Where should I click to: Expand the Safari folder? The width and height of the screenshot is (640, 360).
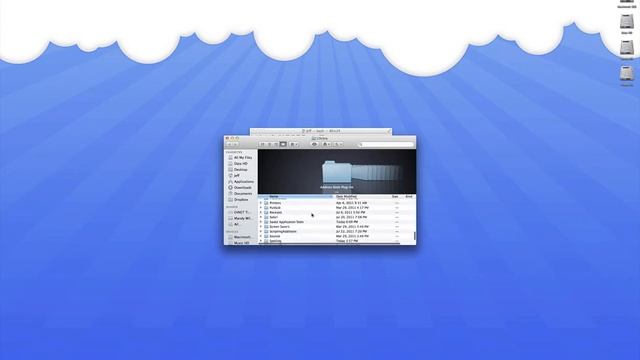261,218
